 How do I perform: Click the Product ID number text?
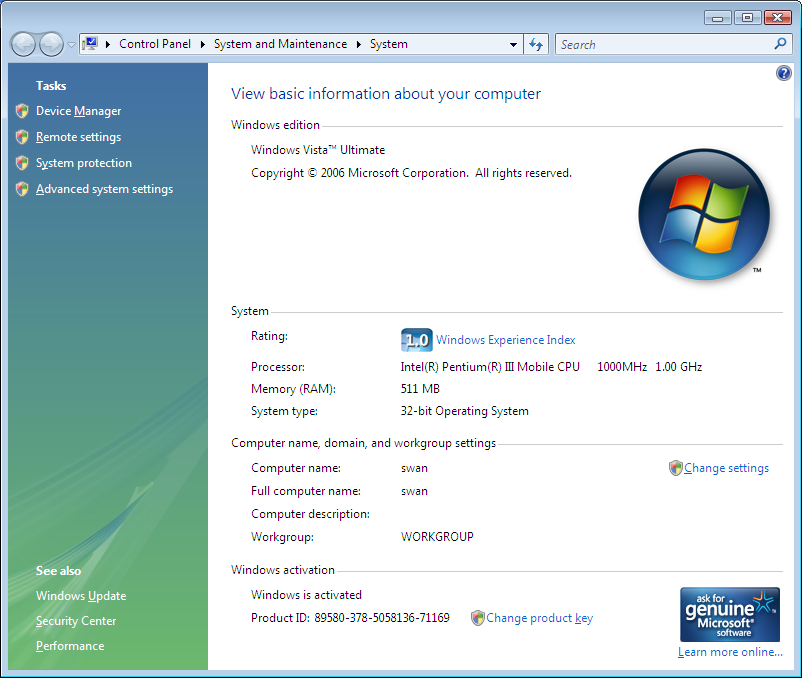point(382,618)
